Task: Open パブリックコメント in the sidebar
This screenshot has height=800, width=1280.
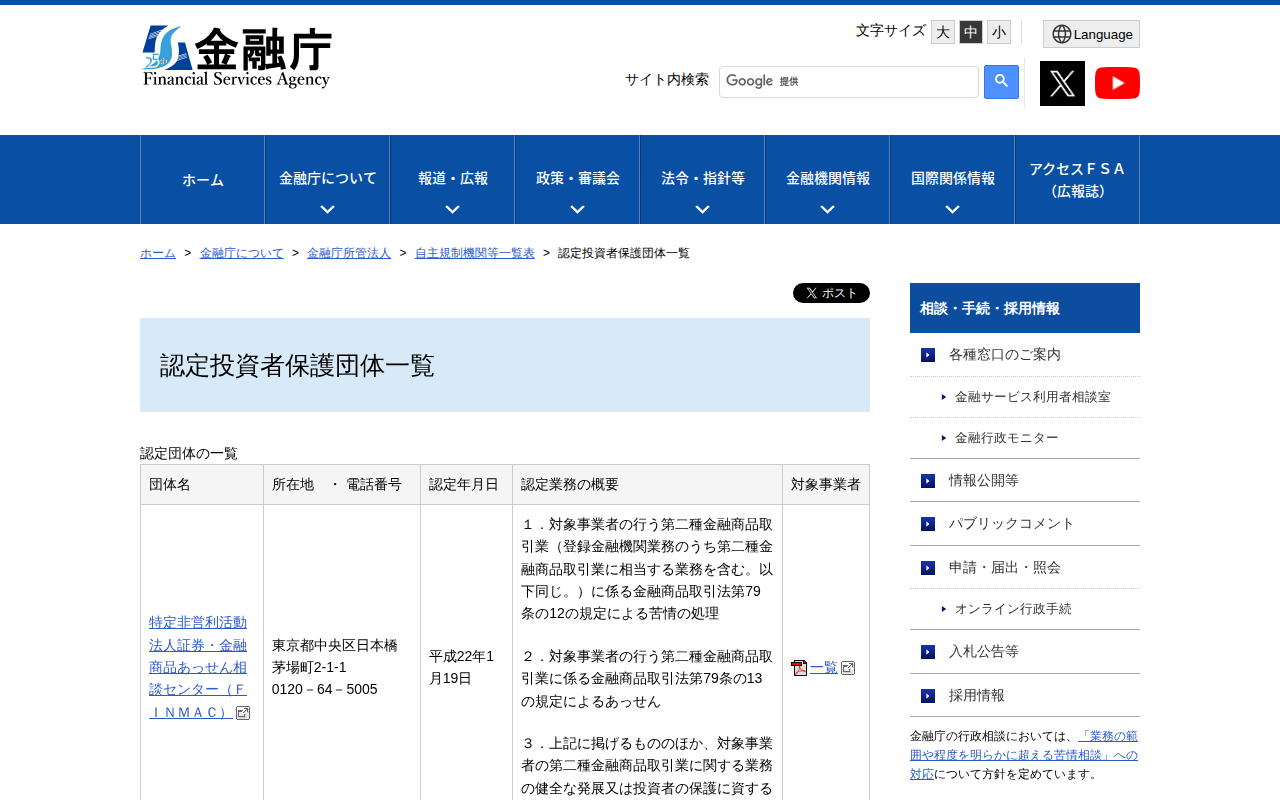Action: (1011, 524)
